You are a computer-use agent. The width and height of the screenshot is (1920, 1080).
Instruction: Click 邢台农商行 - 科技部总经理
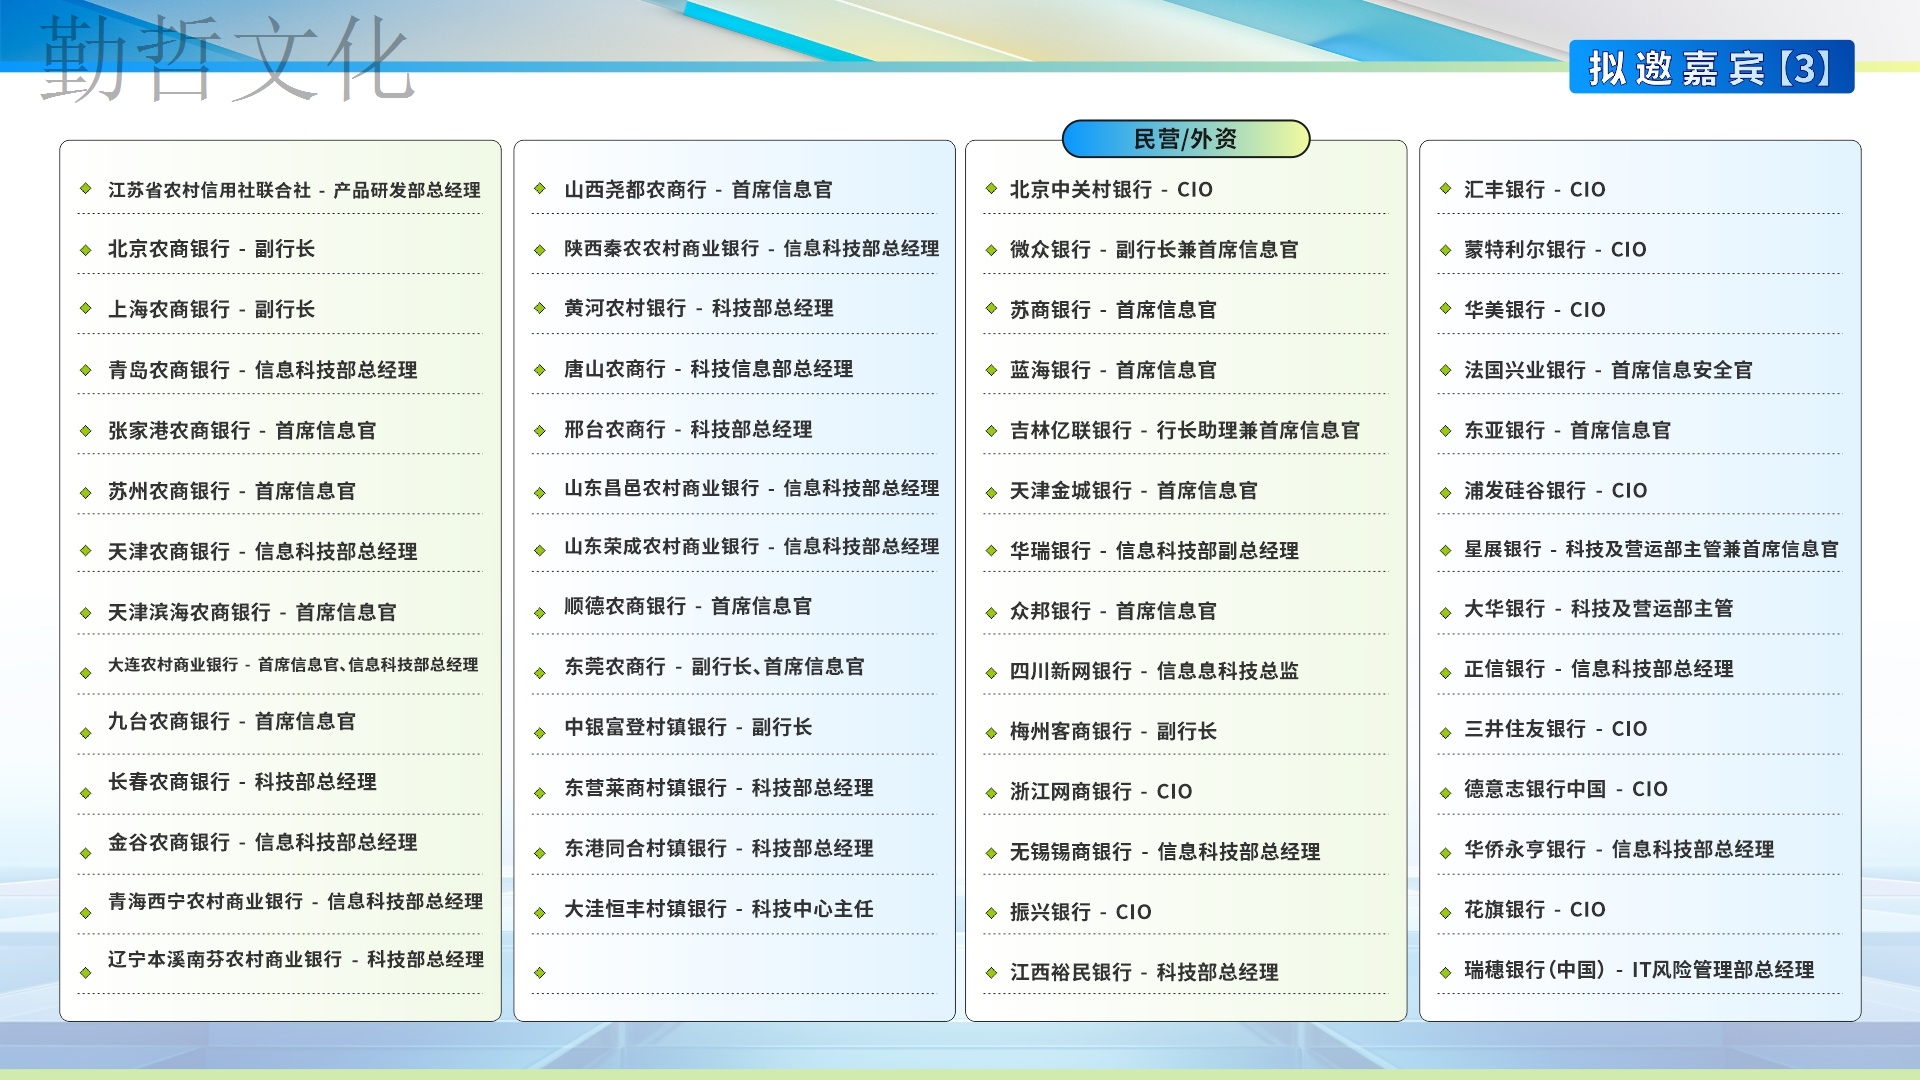tap(688, 429)
